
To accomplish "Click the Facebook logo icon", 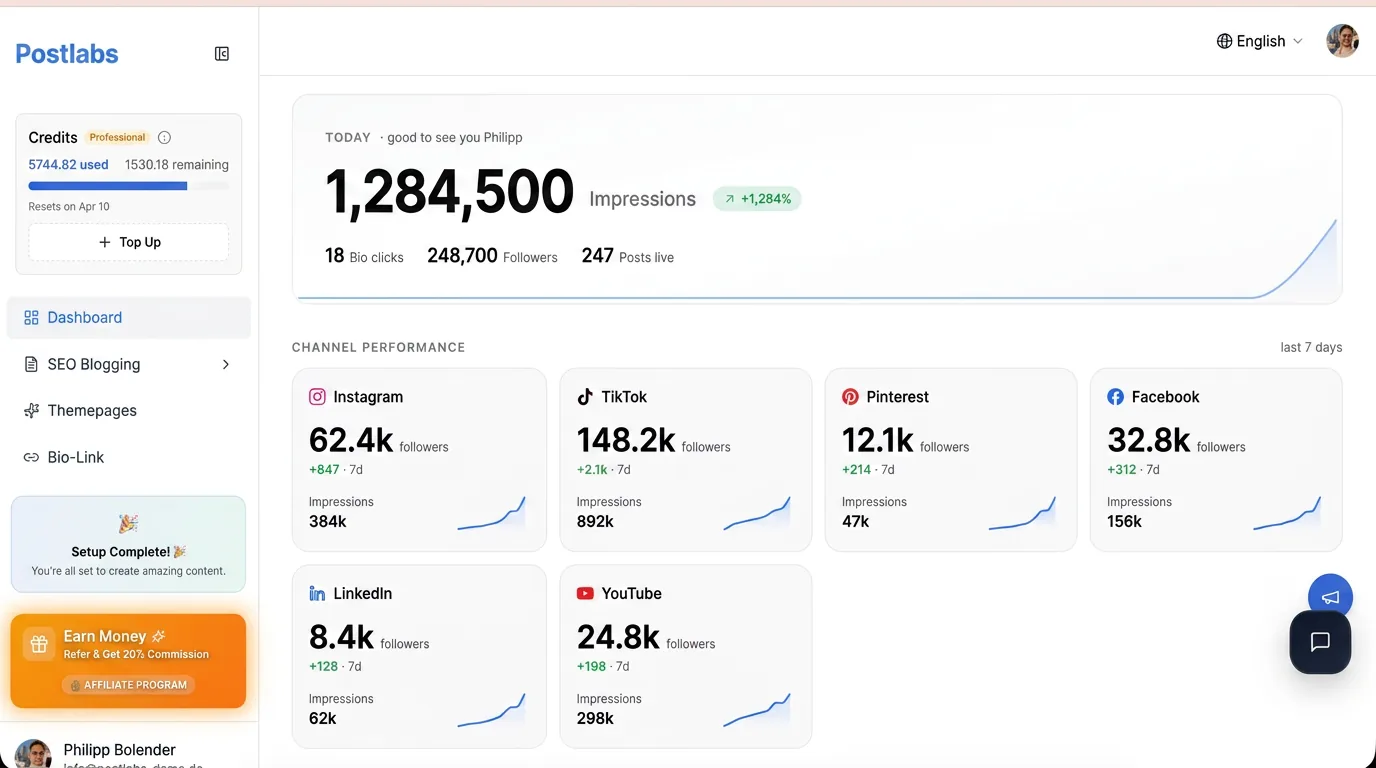I will click(1115, 397).
